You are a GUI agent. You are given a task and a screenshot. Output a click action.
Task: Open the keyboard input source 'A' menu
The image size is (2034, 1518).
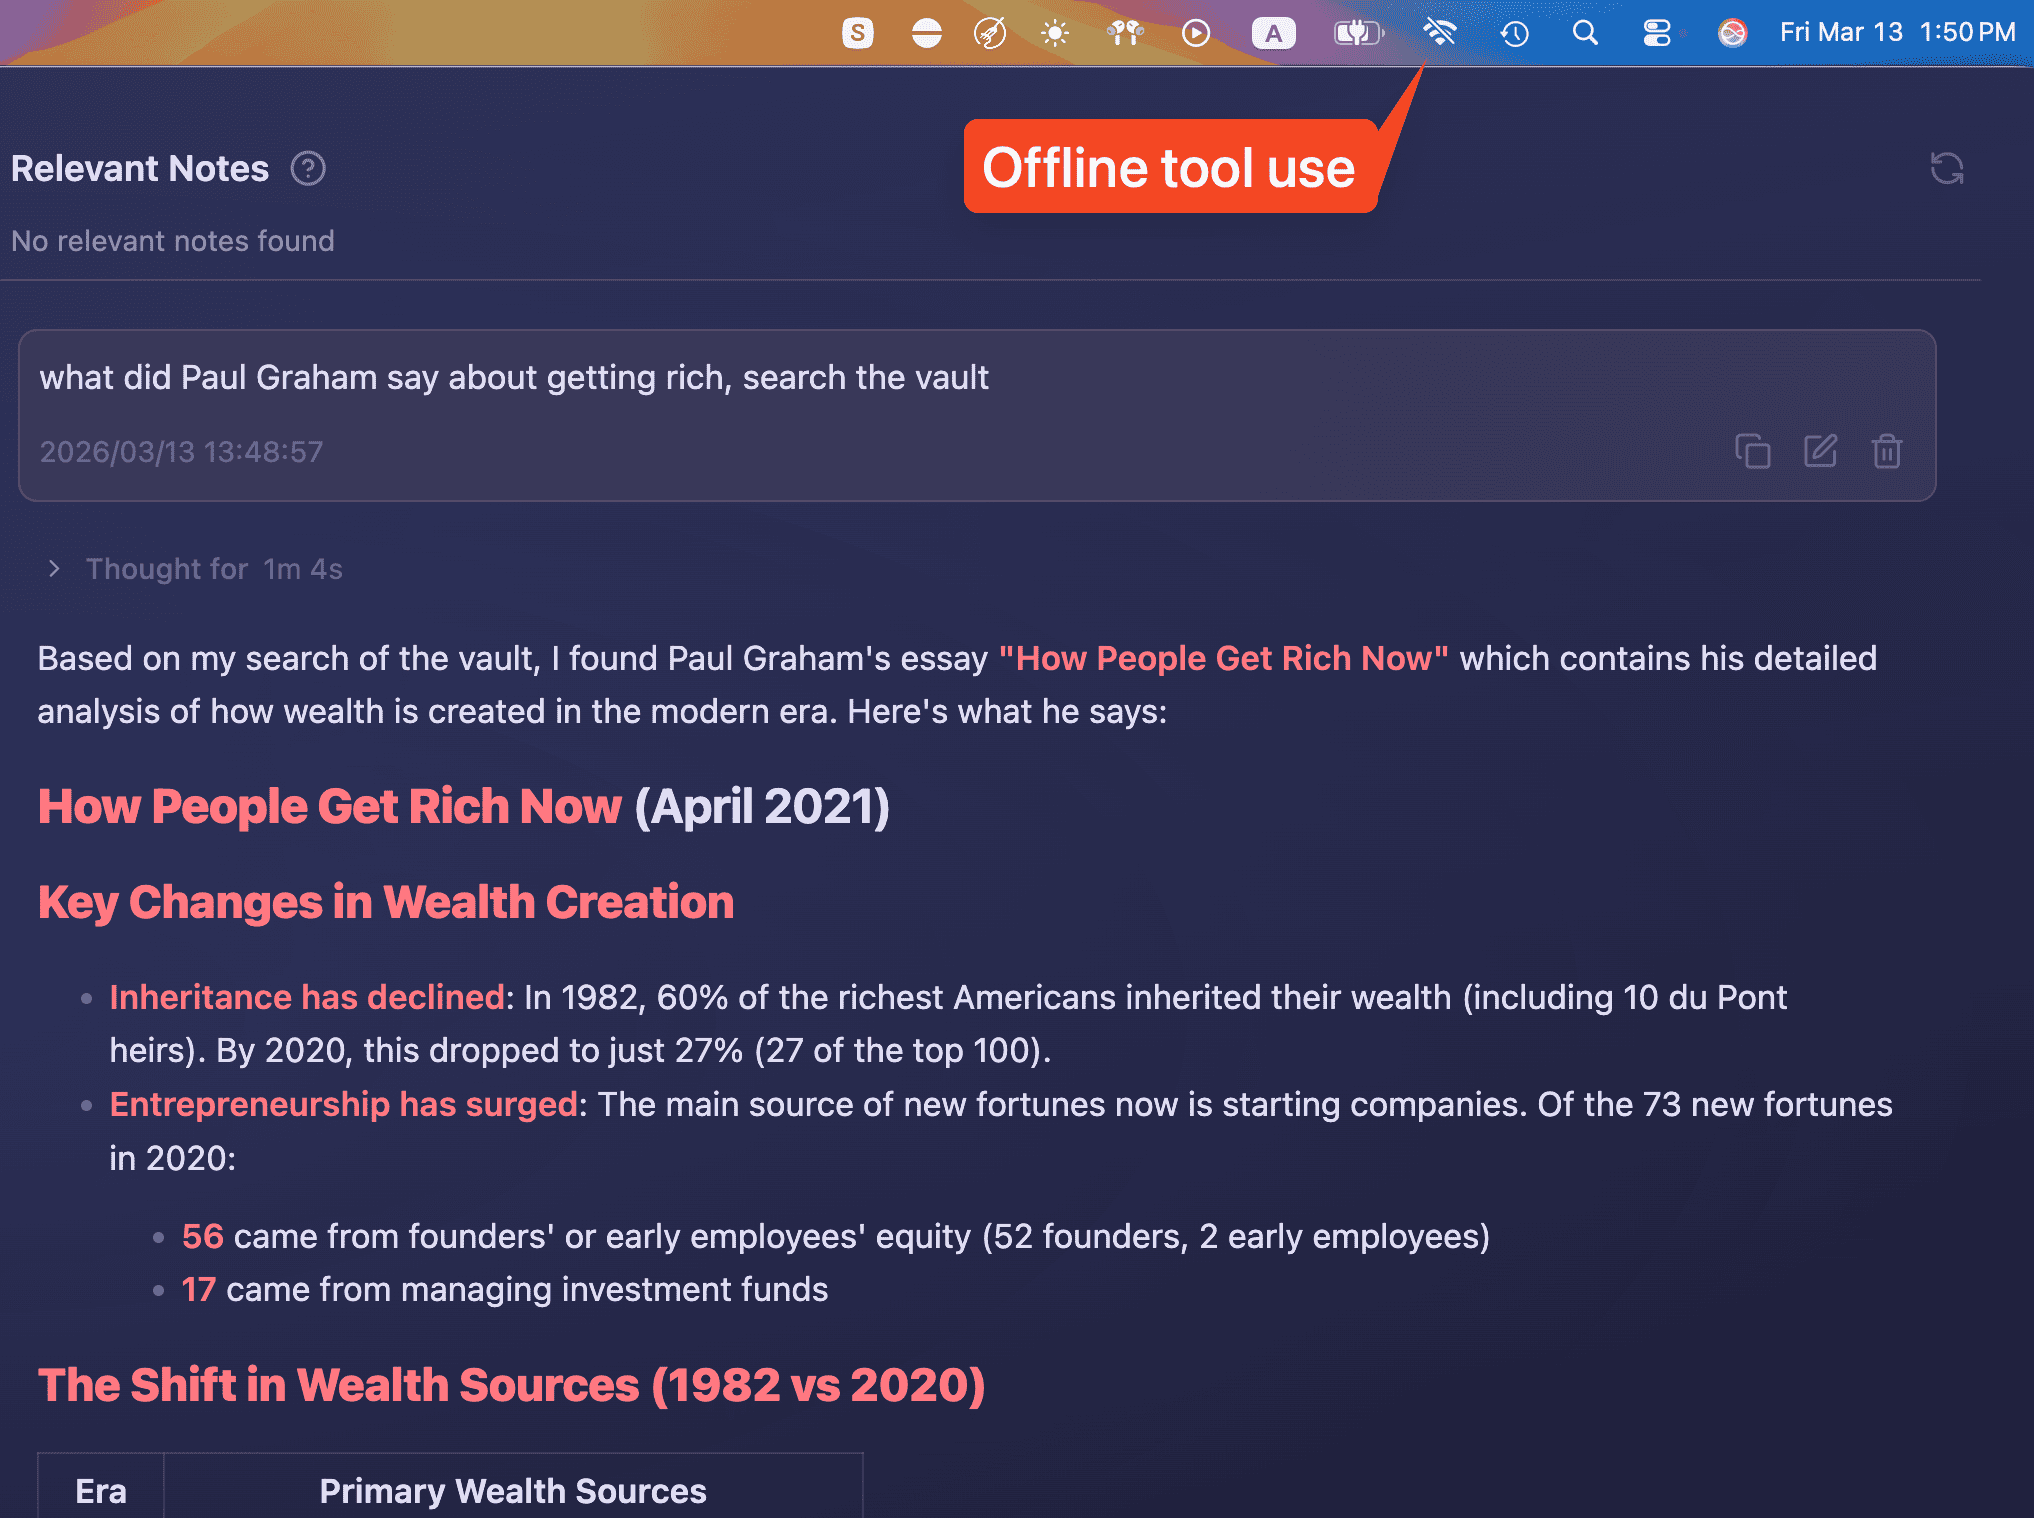click(x=1273, y=33)
